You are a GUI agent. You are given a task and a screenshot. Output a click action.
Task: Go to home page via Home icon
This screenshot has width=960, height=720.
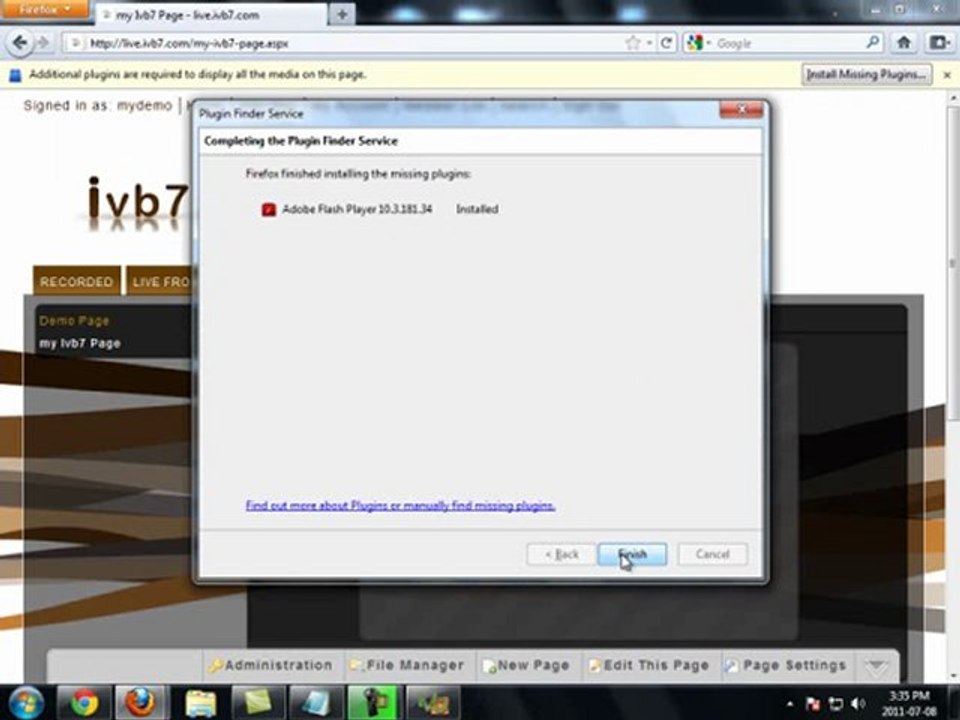pos(904,42)
